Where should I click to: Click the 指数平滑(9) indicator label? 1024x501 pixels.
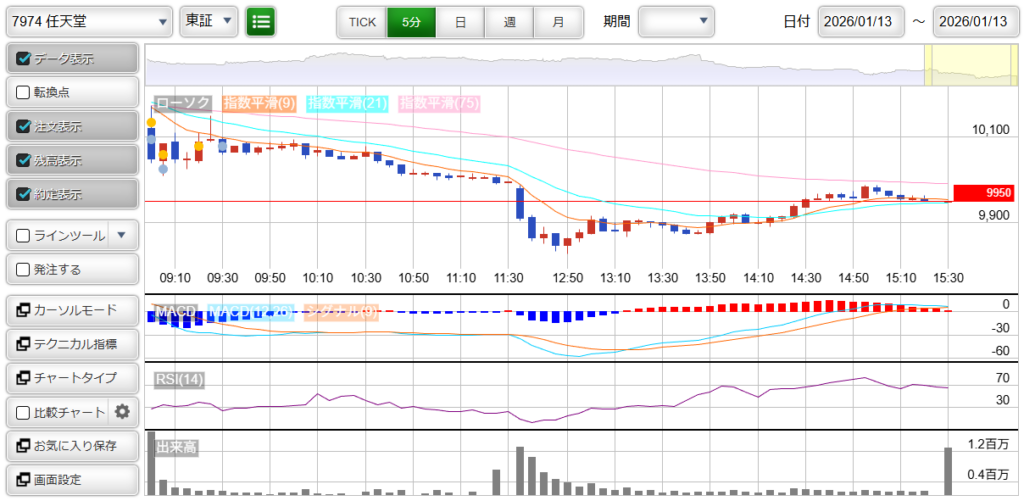pos(258,103)
